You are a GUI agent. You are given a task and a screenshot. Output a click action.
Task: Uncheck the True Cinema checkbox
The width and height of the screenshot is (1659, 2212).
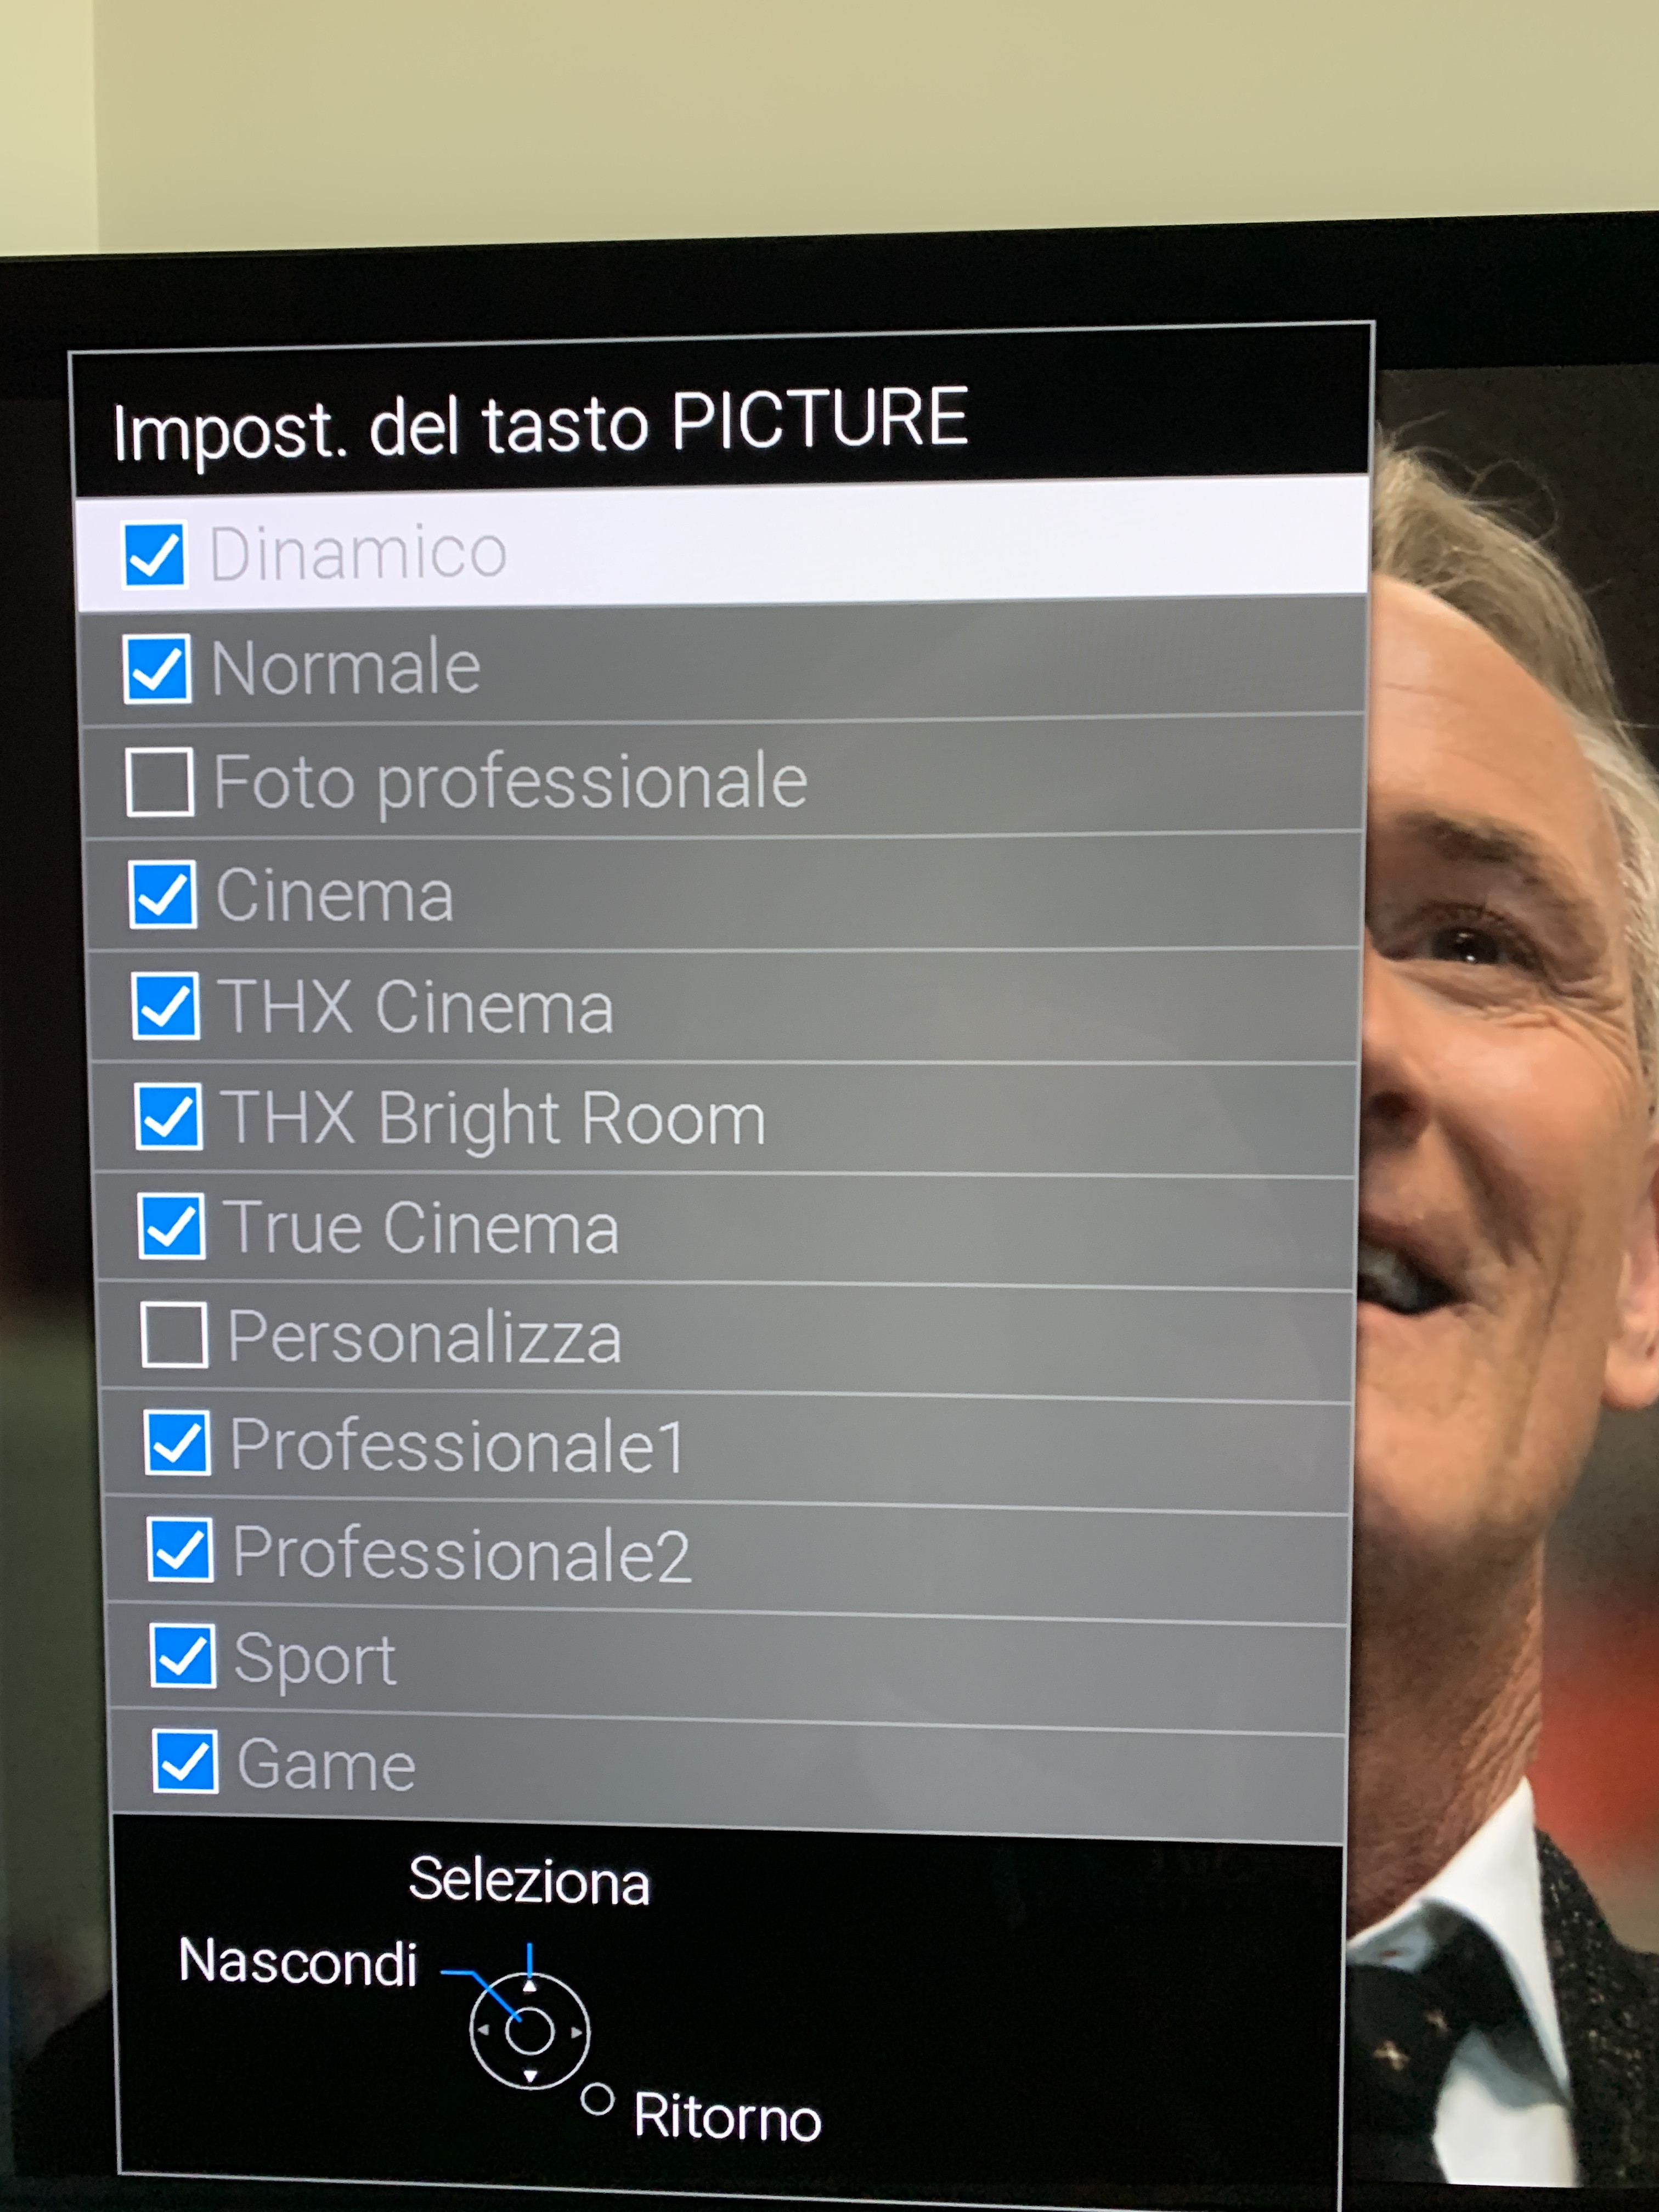[171, 1226]
